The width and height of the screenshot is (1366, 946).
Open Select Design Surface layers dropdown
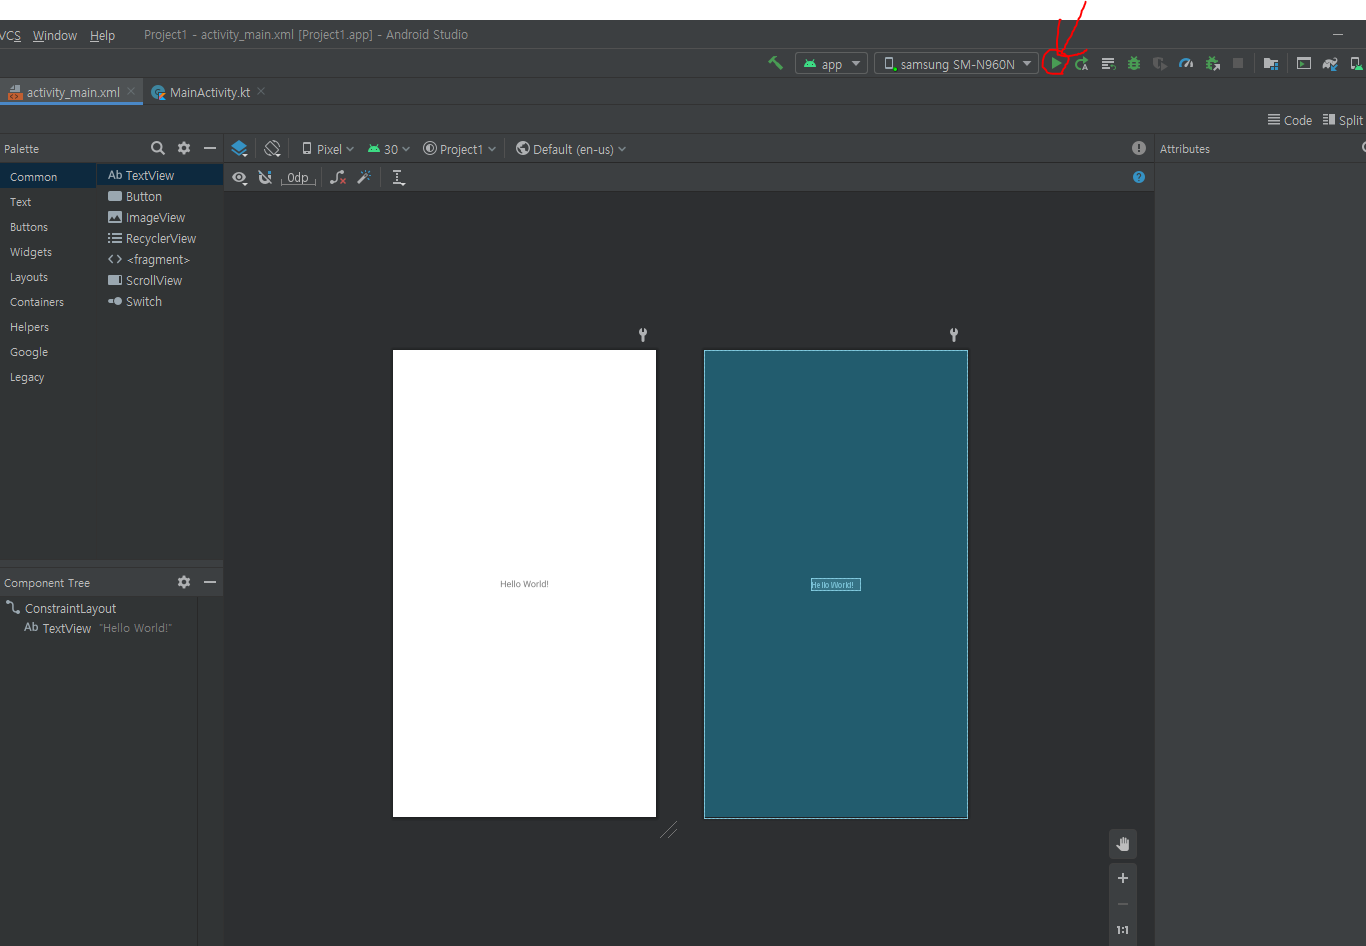pos(239,148)
